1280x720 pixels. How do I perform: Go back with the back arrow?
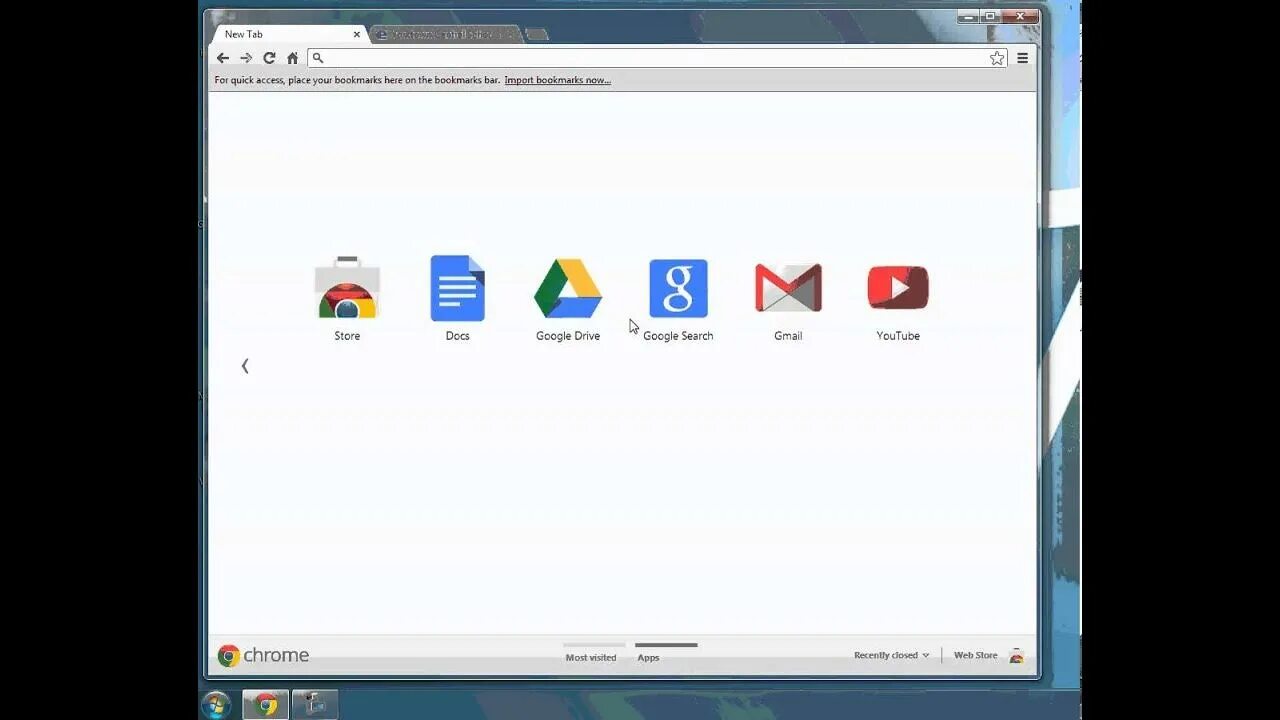(223, 58)
